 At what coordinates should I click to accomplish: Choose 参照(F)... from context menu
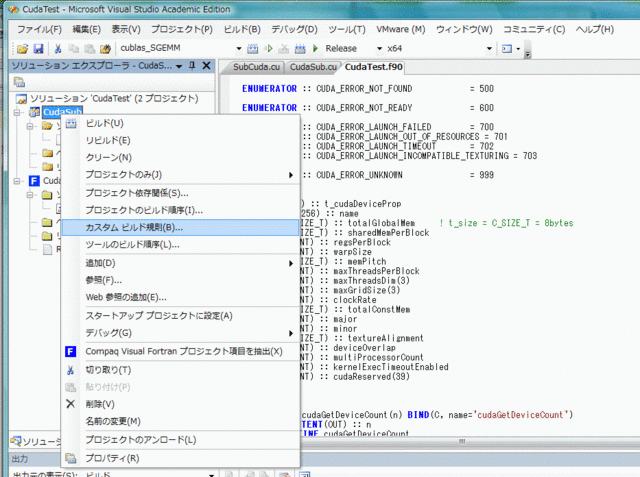point(181,280)
